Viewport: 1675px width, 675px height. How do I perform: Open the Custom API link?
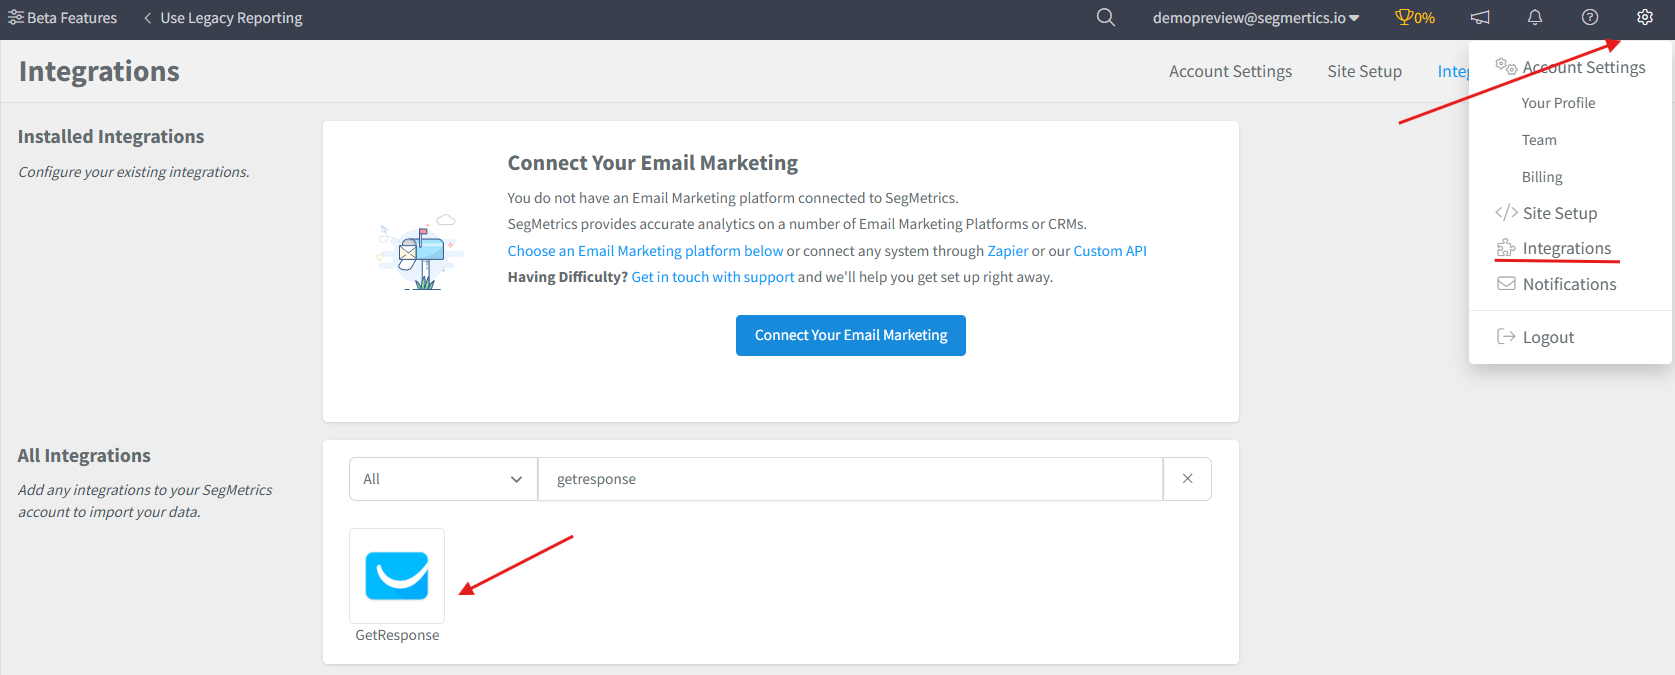[x=1110, y=251]
